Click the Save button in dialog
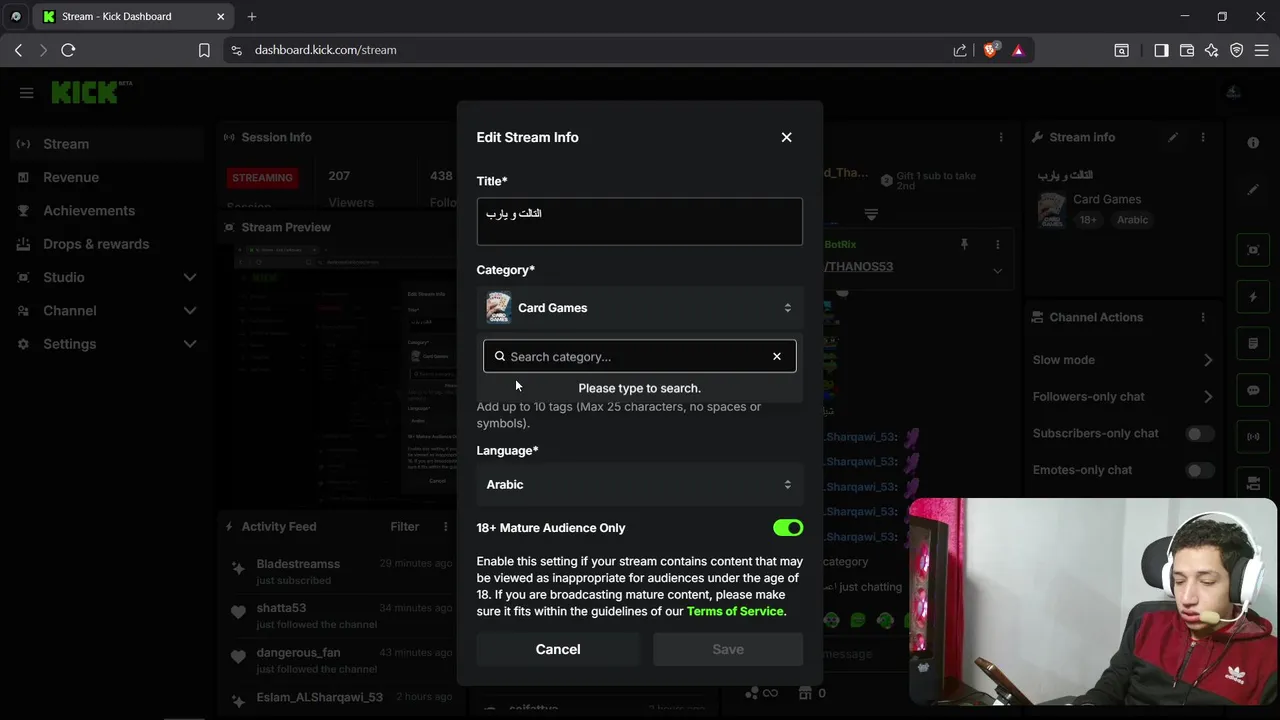Viewport: 1280px width, 720px height. (728, 649)
